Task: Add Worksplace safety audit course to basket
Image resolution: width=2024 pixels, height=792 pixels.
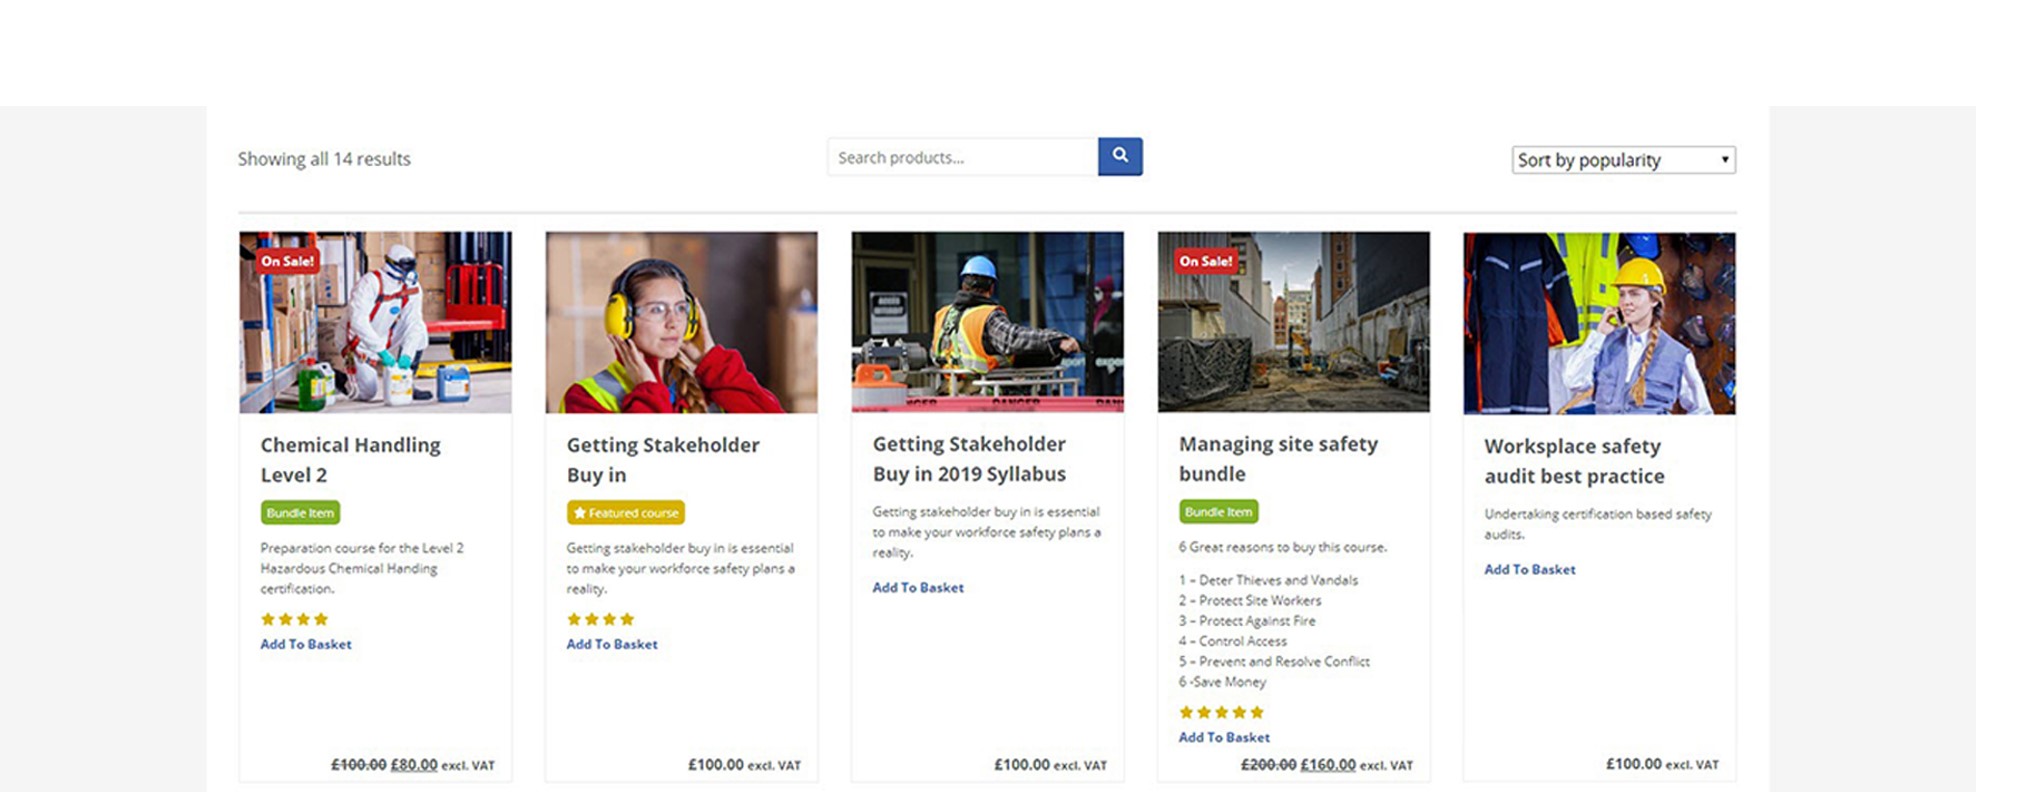Action: click(1530, 569)
